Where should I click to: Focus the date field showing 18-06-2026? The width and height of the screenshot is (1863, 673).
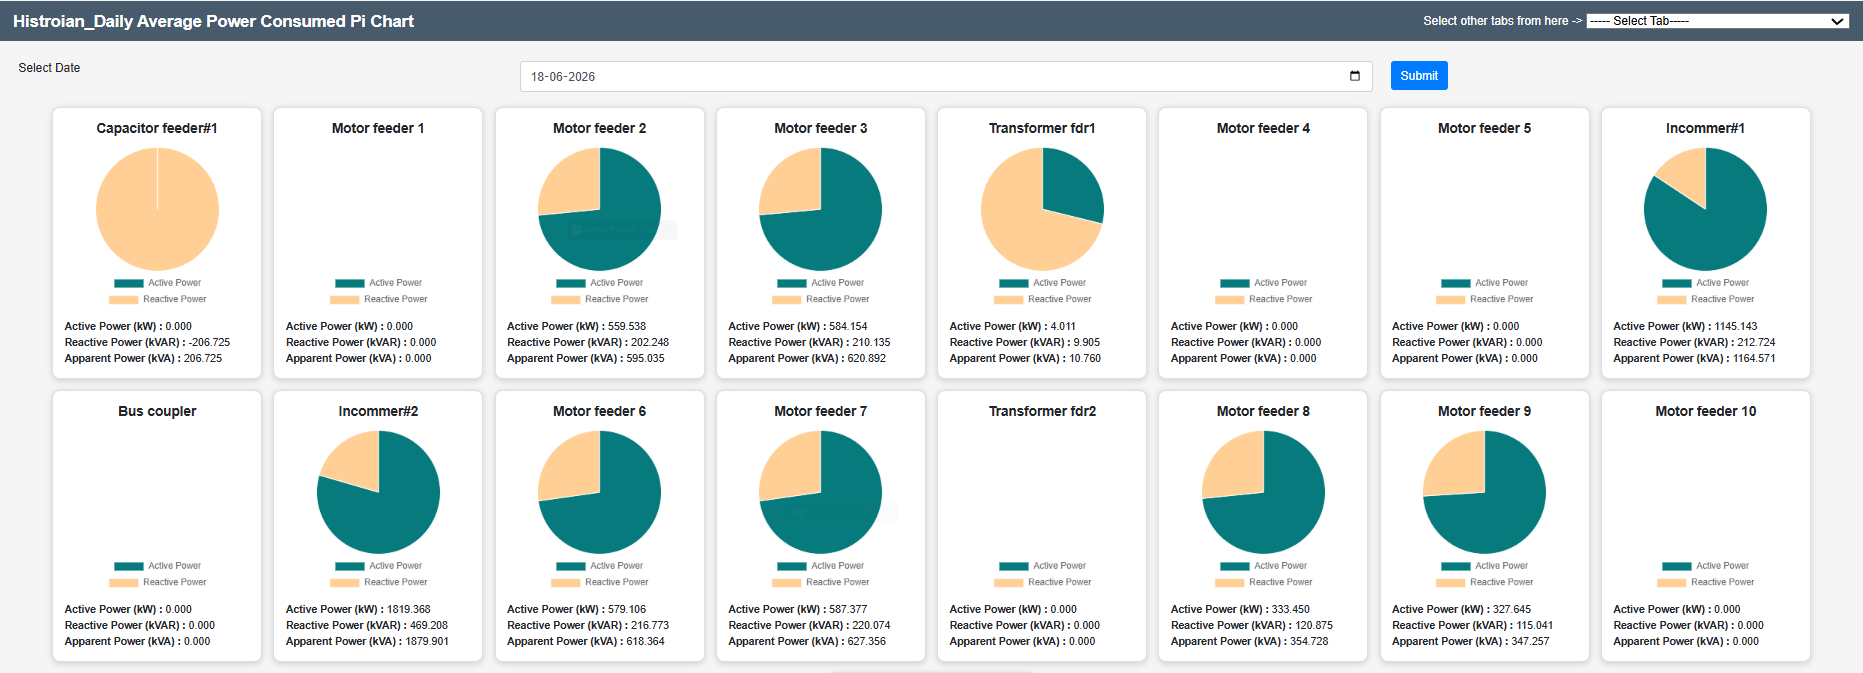pyautogui.click(x=946, y=76)
